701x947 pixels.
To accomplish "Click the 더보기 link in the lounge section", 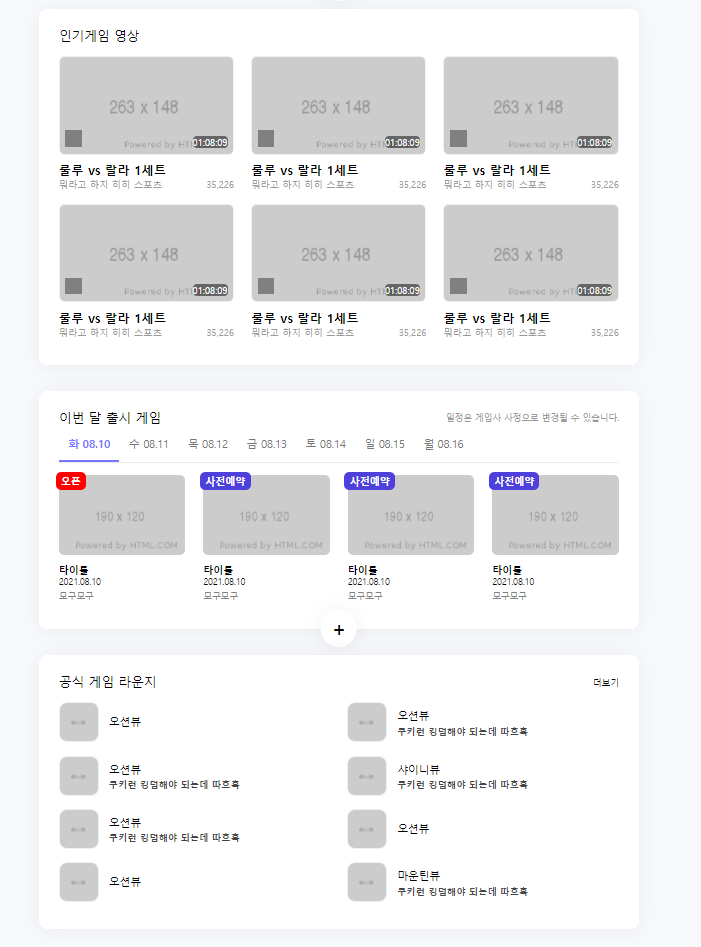I will click(605, 683).
